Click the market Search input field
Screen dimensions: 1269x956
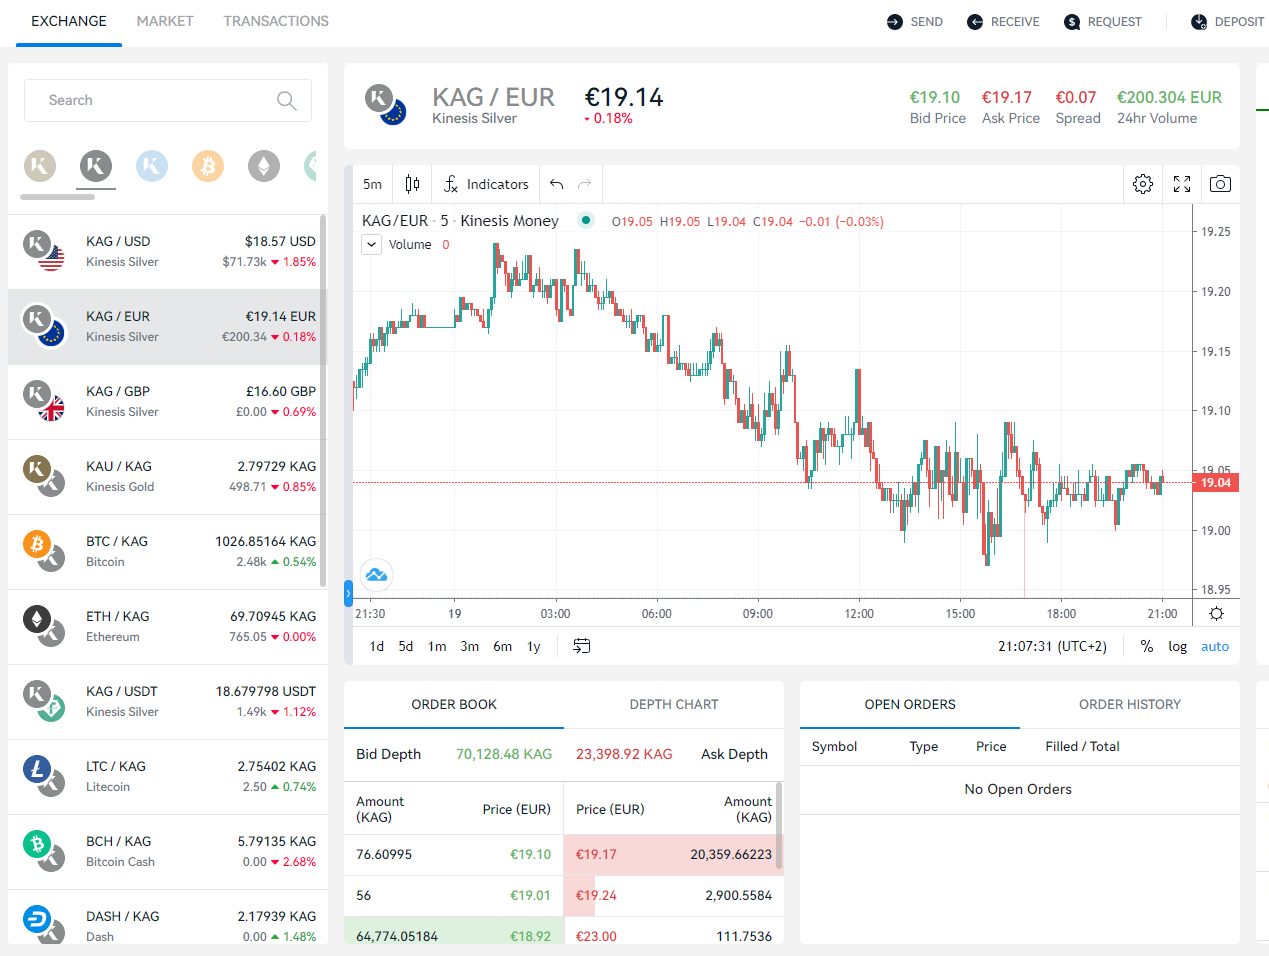coord(168,100)
